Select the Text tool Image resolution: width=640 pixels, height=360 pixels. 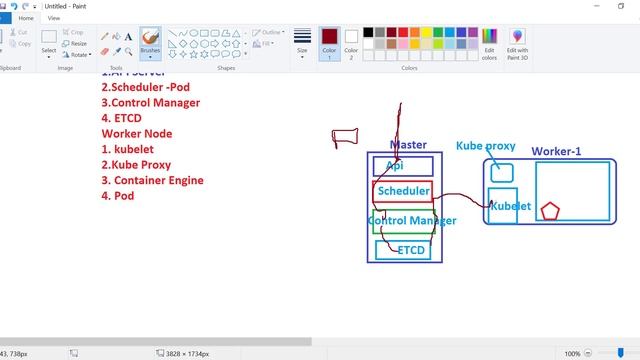tap(128, 37)
